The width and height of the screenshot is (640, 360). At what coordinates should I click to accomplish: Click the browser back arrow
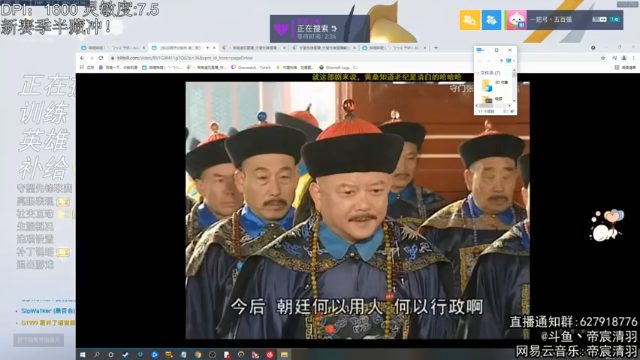click(82, 58)
